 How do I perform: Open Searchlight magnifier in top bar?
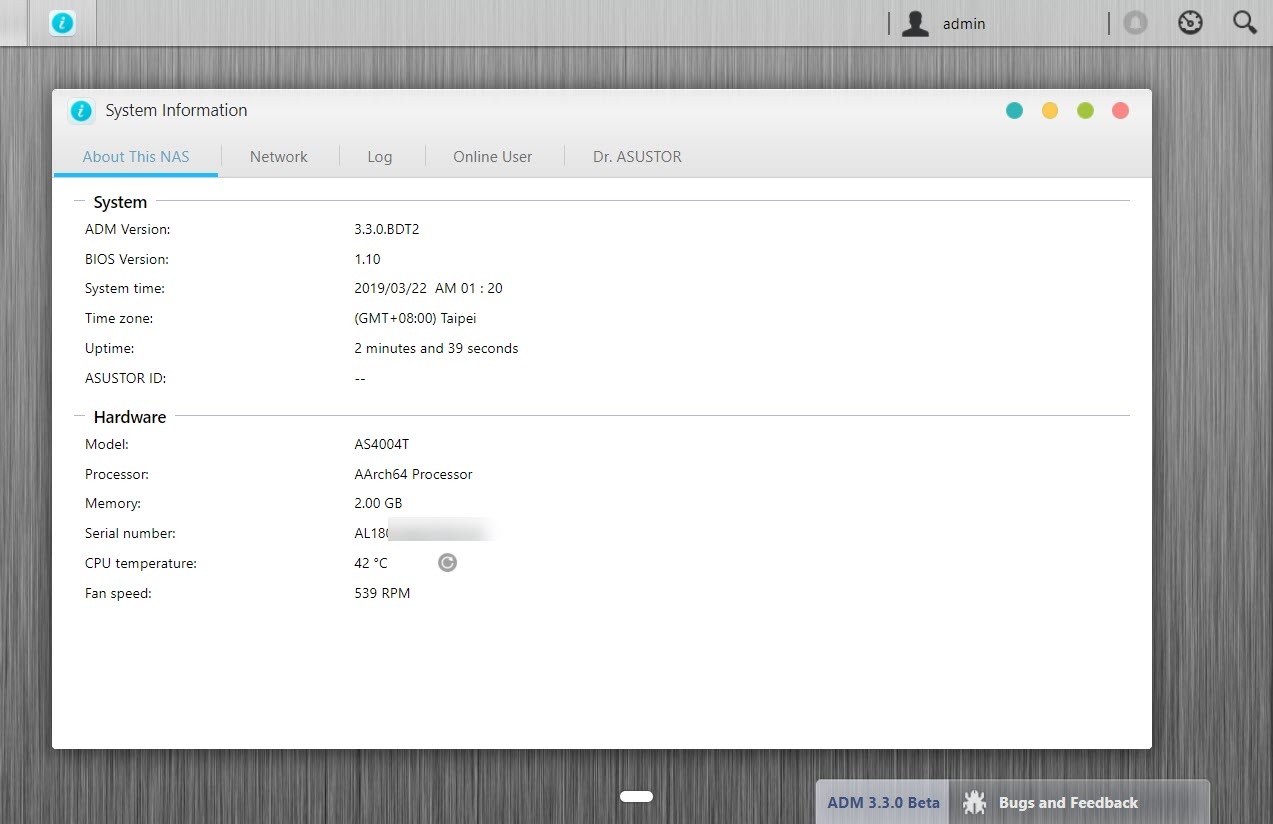(x=1245, y=23)
